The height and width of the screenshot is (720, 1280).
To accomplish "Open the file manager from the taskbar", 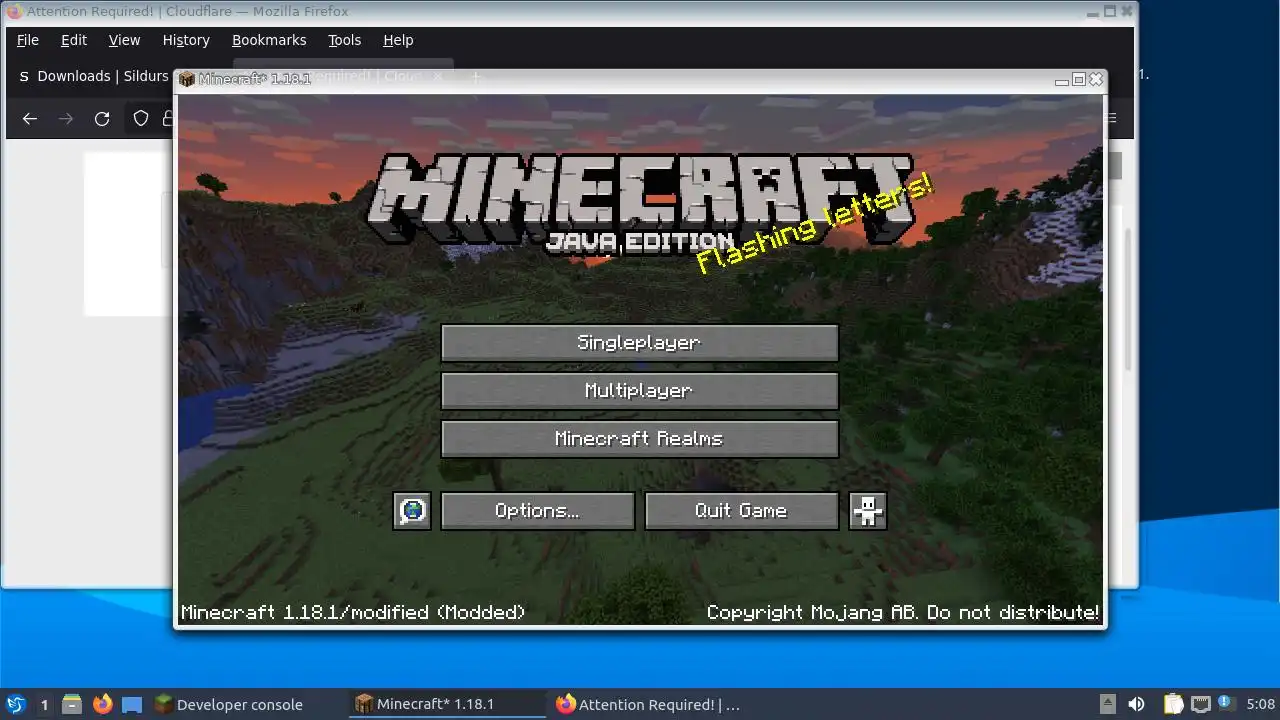I will click(x=72, y=704).
